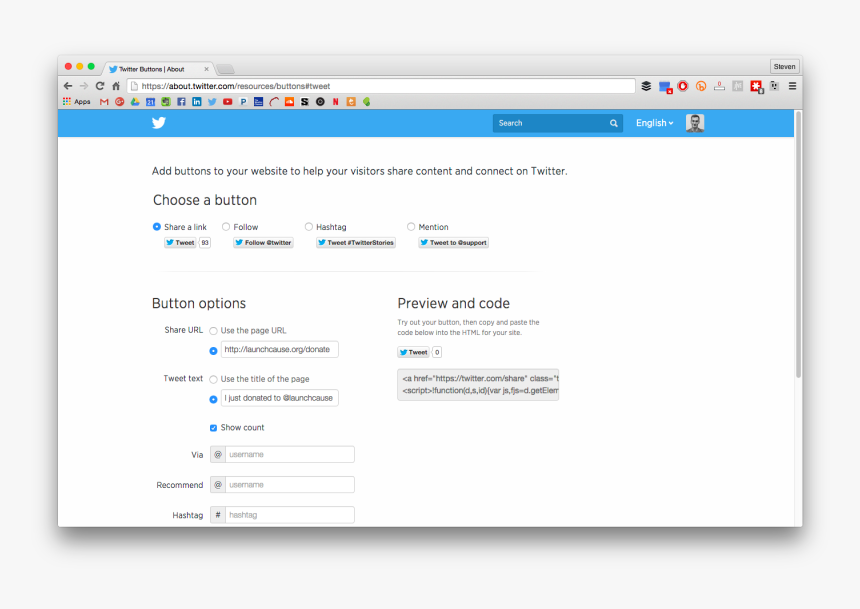860x609 pixels.
Task: Open the Twitter bookmark in bookmarks bar
Action: tap(212, 102)
